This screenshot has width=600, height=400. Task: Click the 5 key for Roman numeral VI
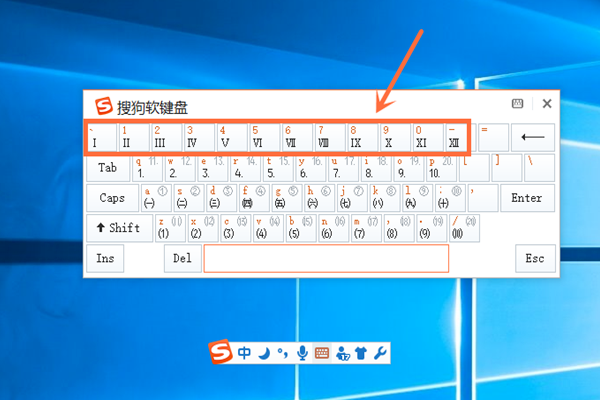tap(265, 137)
